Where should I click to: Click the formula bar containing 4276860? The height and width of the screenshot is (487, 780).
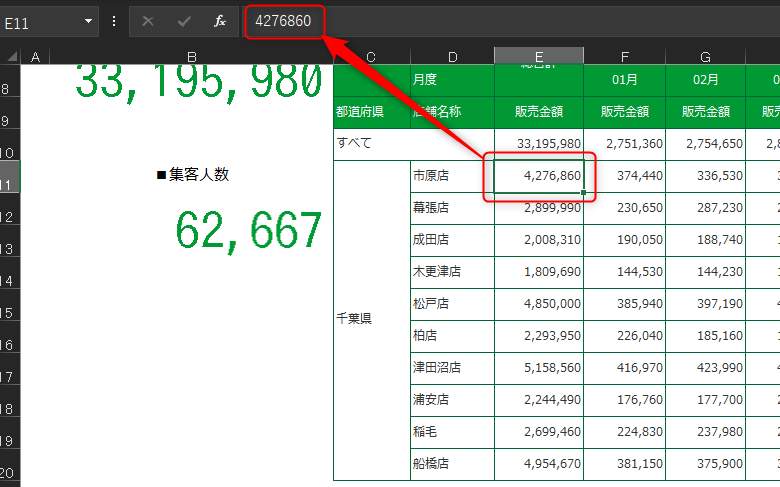(x=512, y=21)
